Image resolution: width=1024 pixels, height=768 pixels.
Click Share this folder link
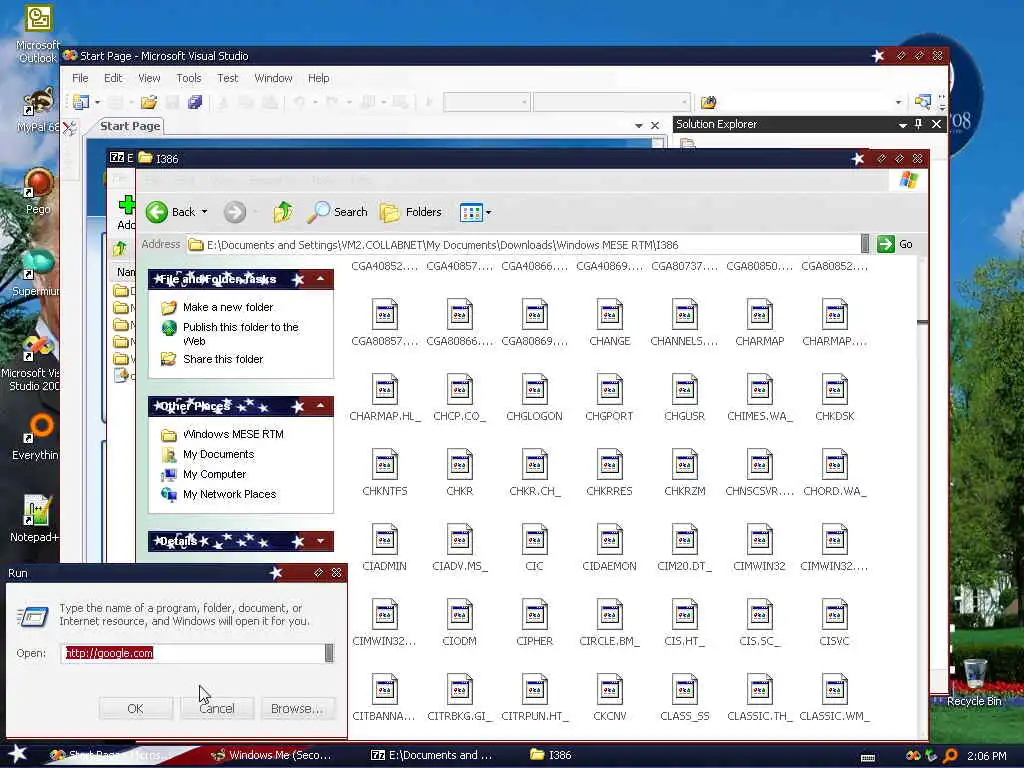point(223,359)
